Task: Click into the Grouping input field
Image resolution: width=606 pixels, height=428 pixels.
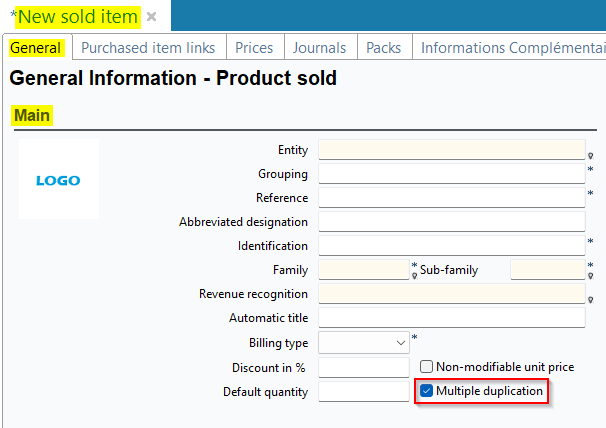Action: tap(451, 174)
